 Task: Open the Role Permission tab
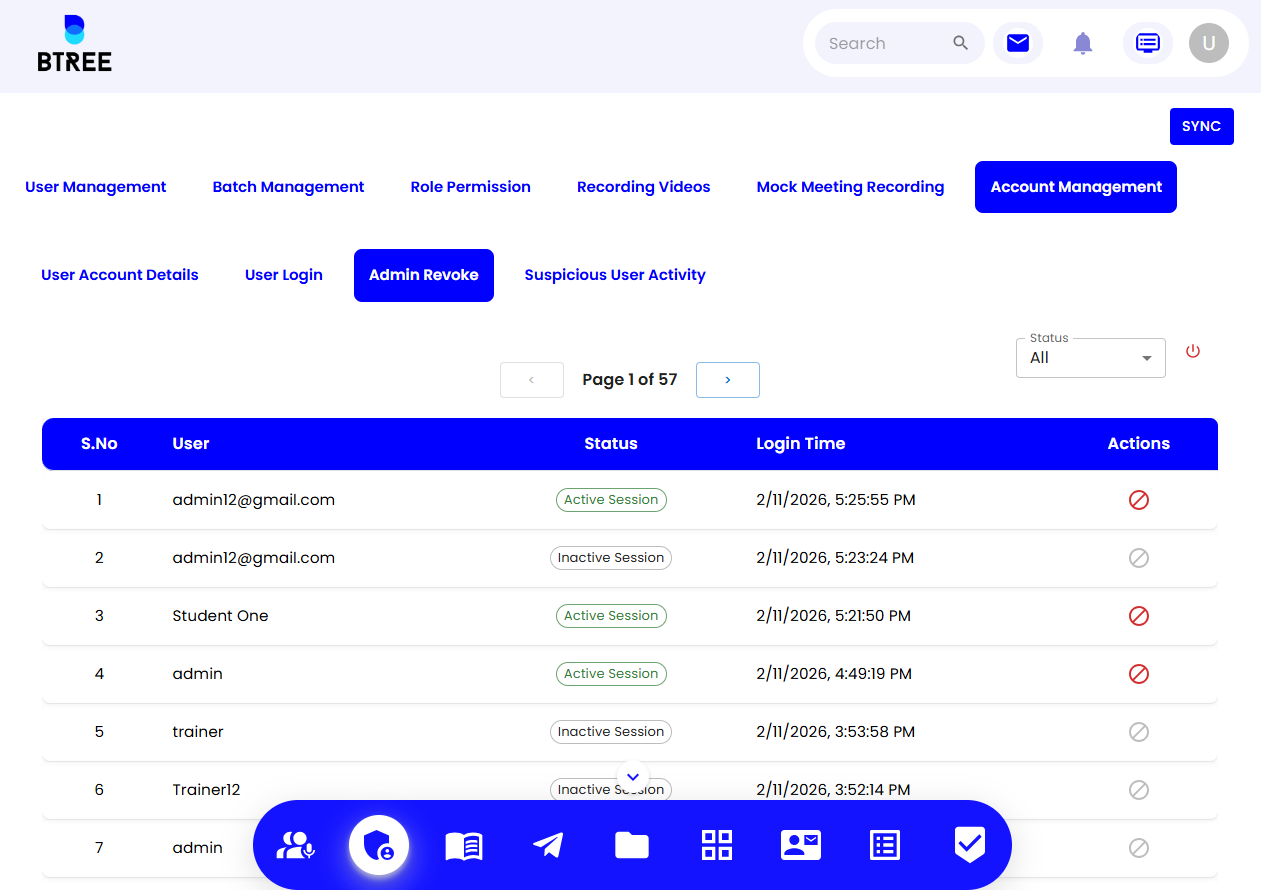pos(471,187)
